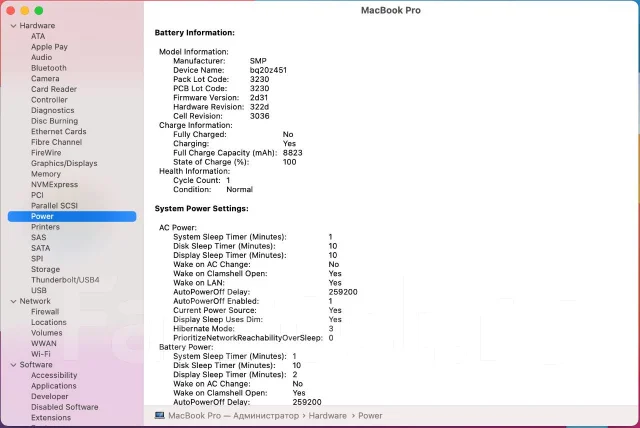
Task: Collapse the Hardware section
Action: (13, 26)
